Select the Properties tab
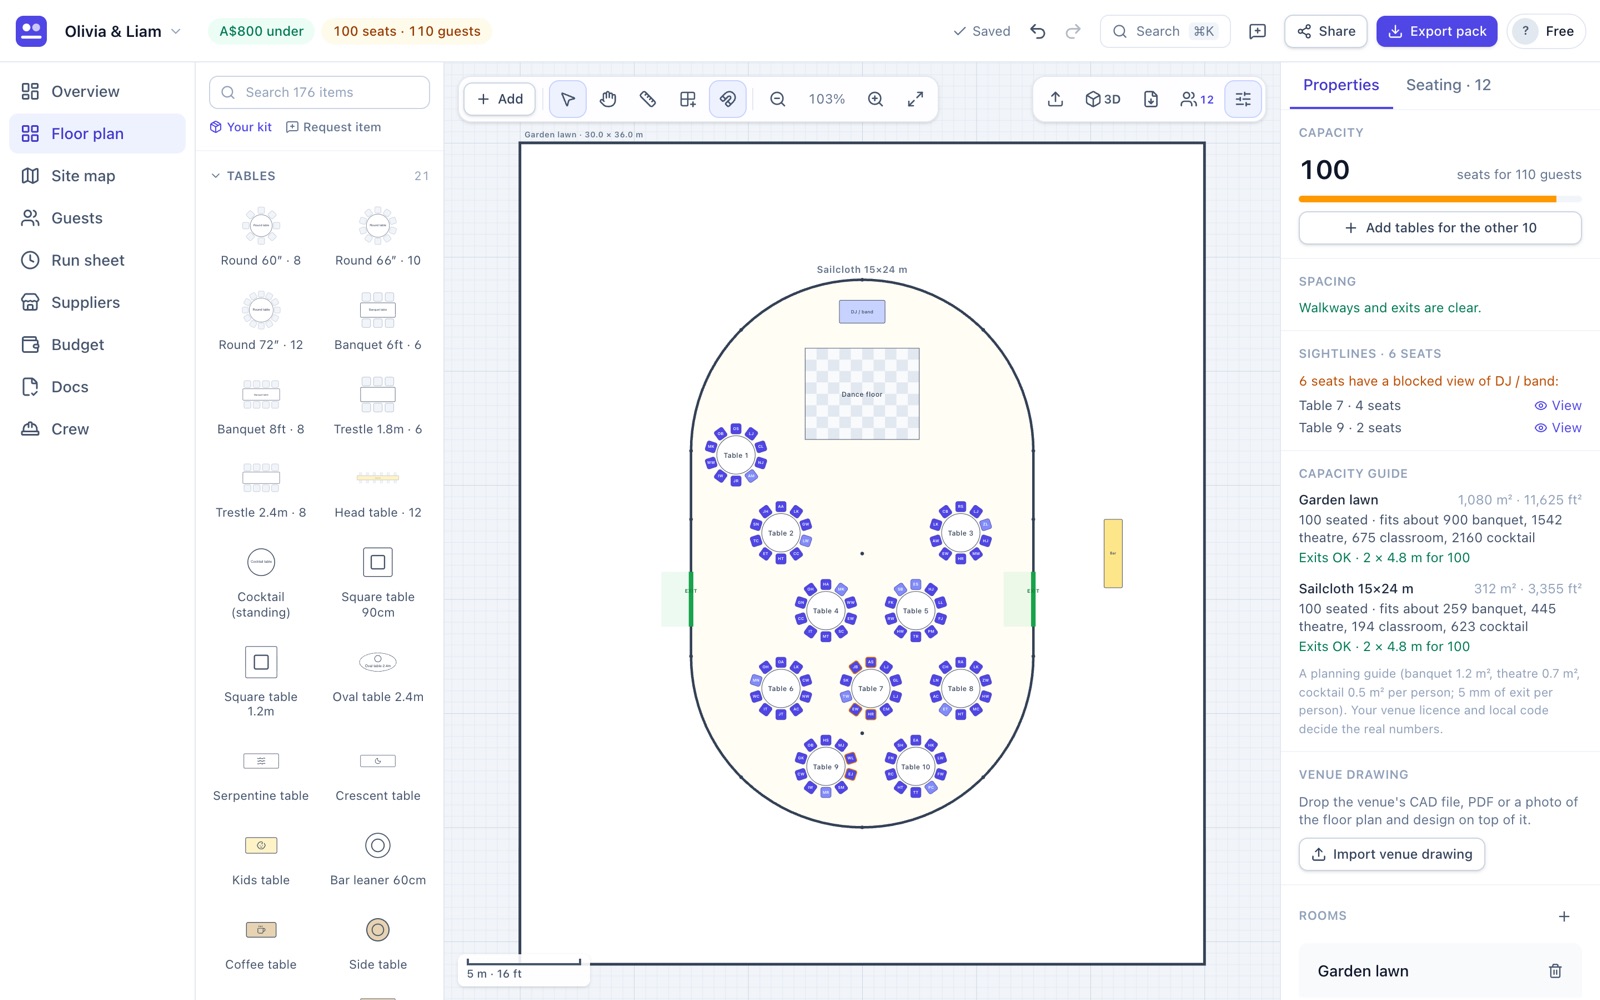Screen dimensions: 1600x1000 [x=1341, y=85]
